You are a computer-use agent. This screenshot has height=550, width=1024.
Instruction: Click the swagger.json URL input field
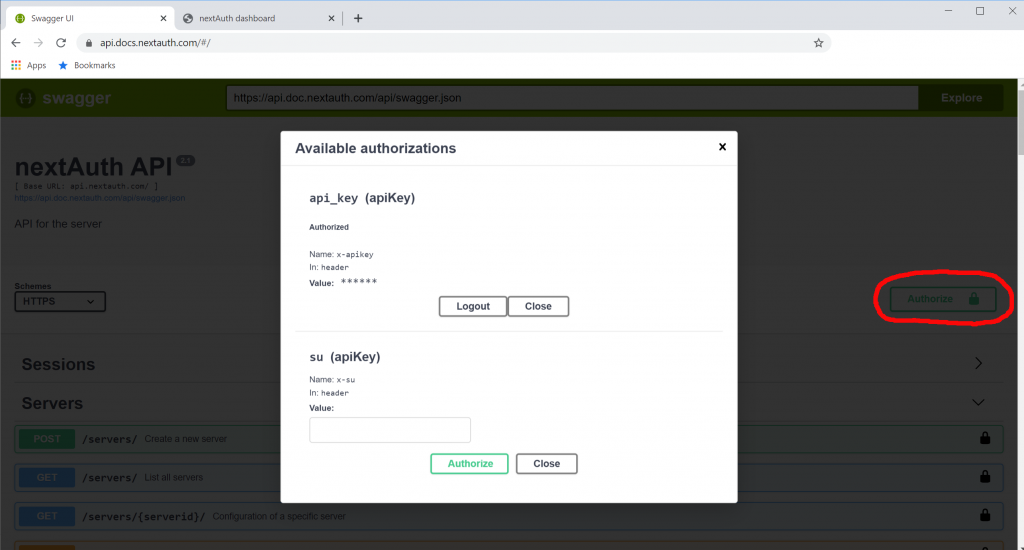click(572, 98)
